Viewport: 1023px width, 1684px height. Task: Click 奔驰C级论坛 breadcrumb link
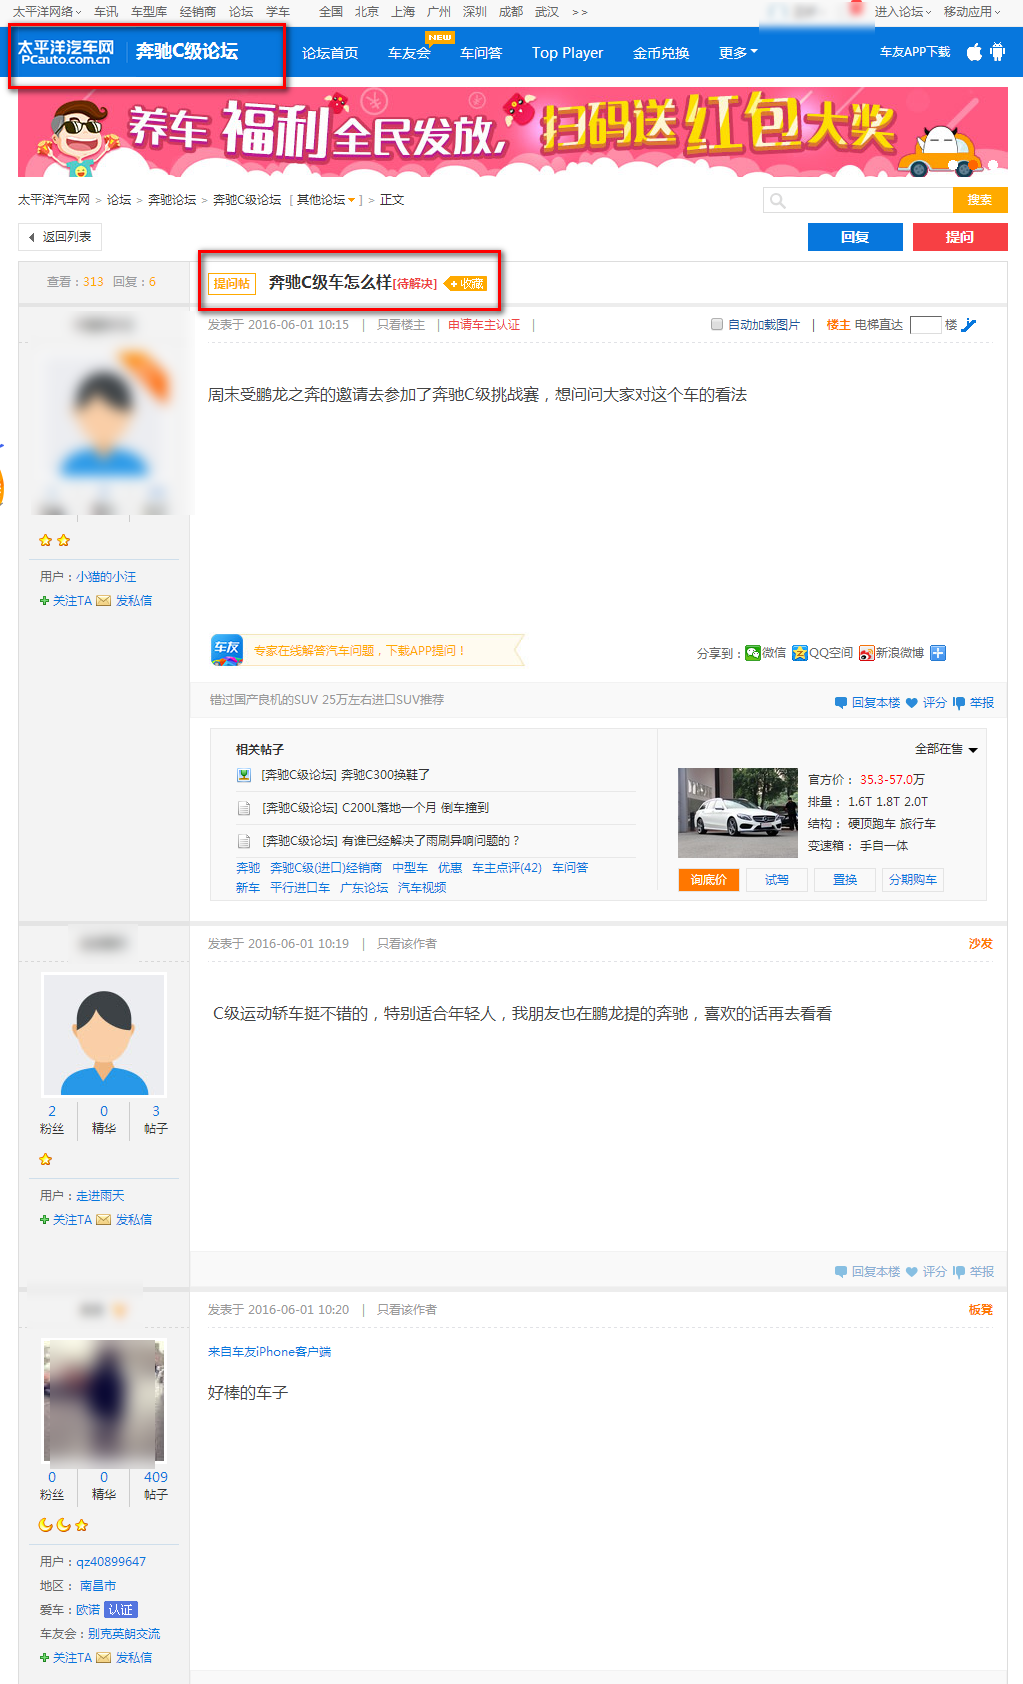247,200
